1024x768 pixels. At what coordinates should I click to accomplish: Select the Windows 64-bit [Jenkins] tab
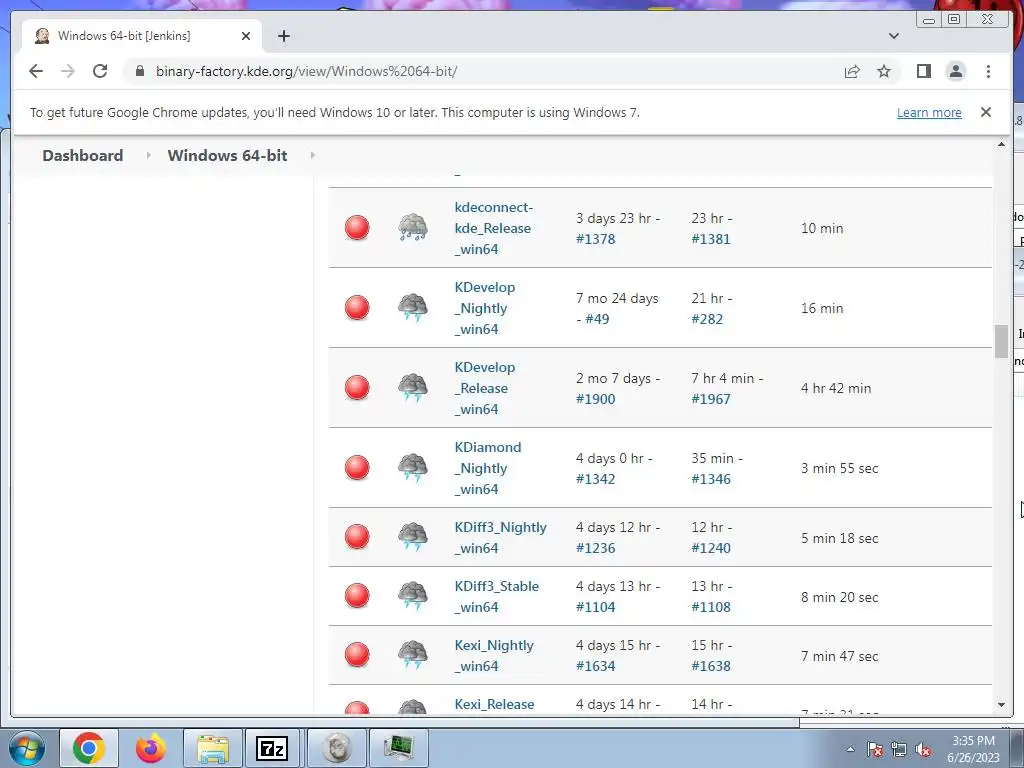click(142, 36)
